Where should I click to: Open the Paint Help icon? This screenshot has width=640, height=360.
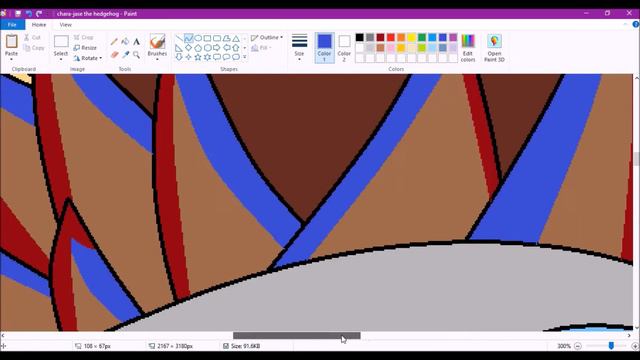click(636, 24)
